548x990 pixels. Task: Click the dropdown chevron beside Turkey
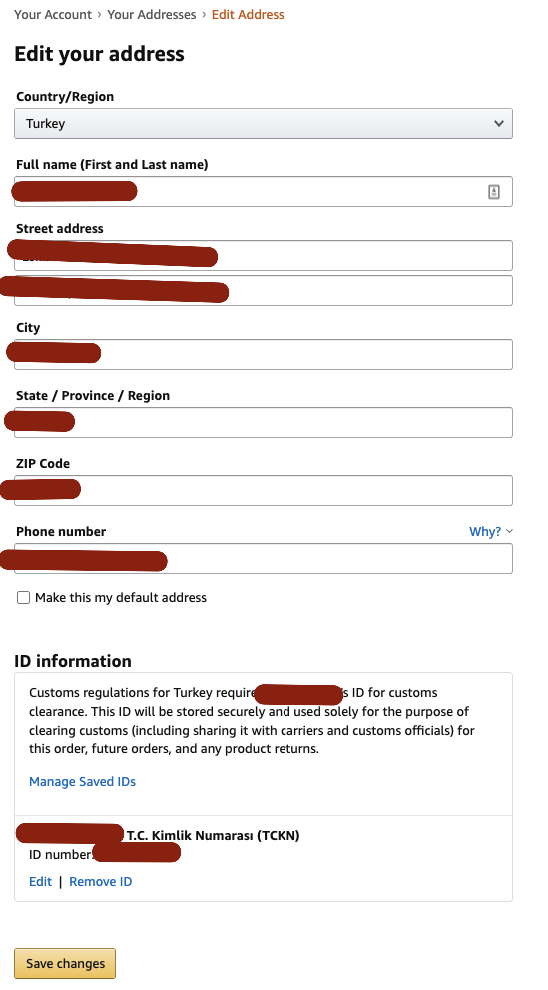[x=499, y=124]
